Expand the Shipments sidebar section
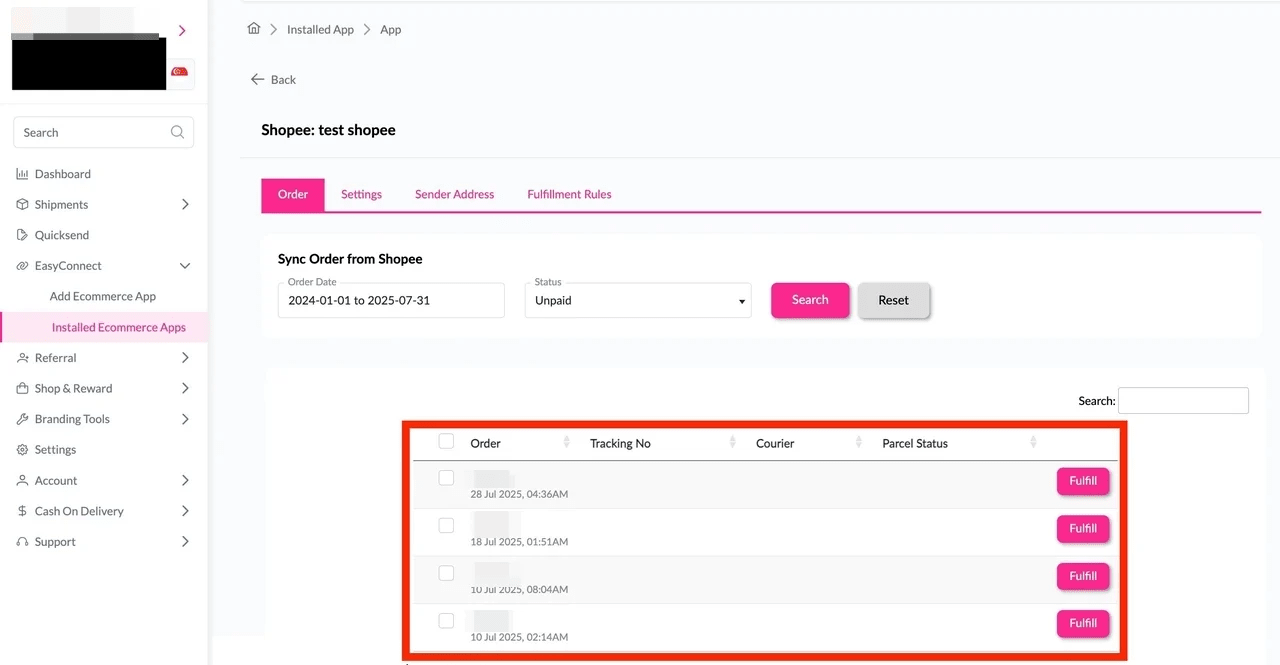Screen dimensions: 1280x665 [x=185, y=204]
